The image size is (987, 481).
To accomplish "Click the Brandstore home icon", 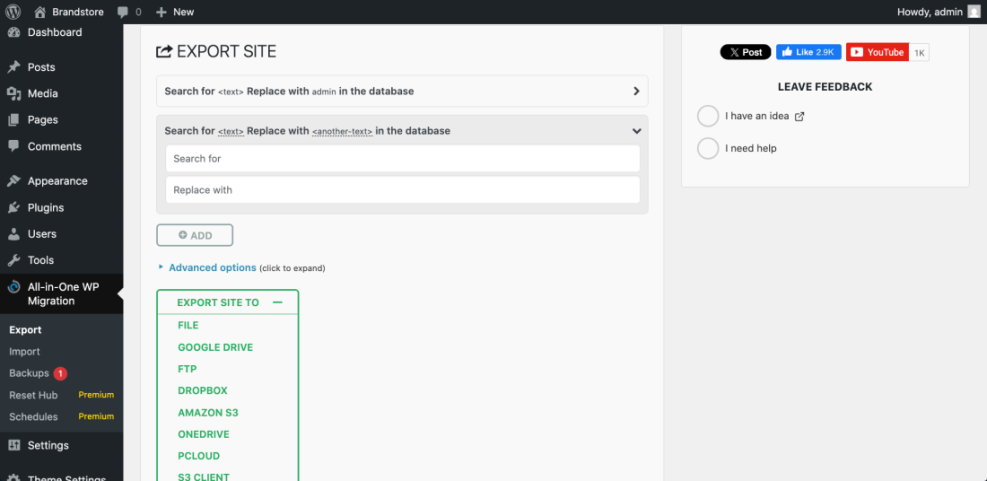I will click(40, 11).
